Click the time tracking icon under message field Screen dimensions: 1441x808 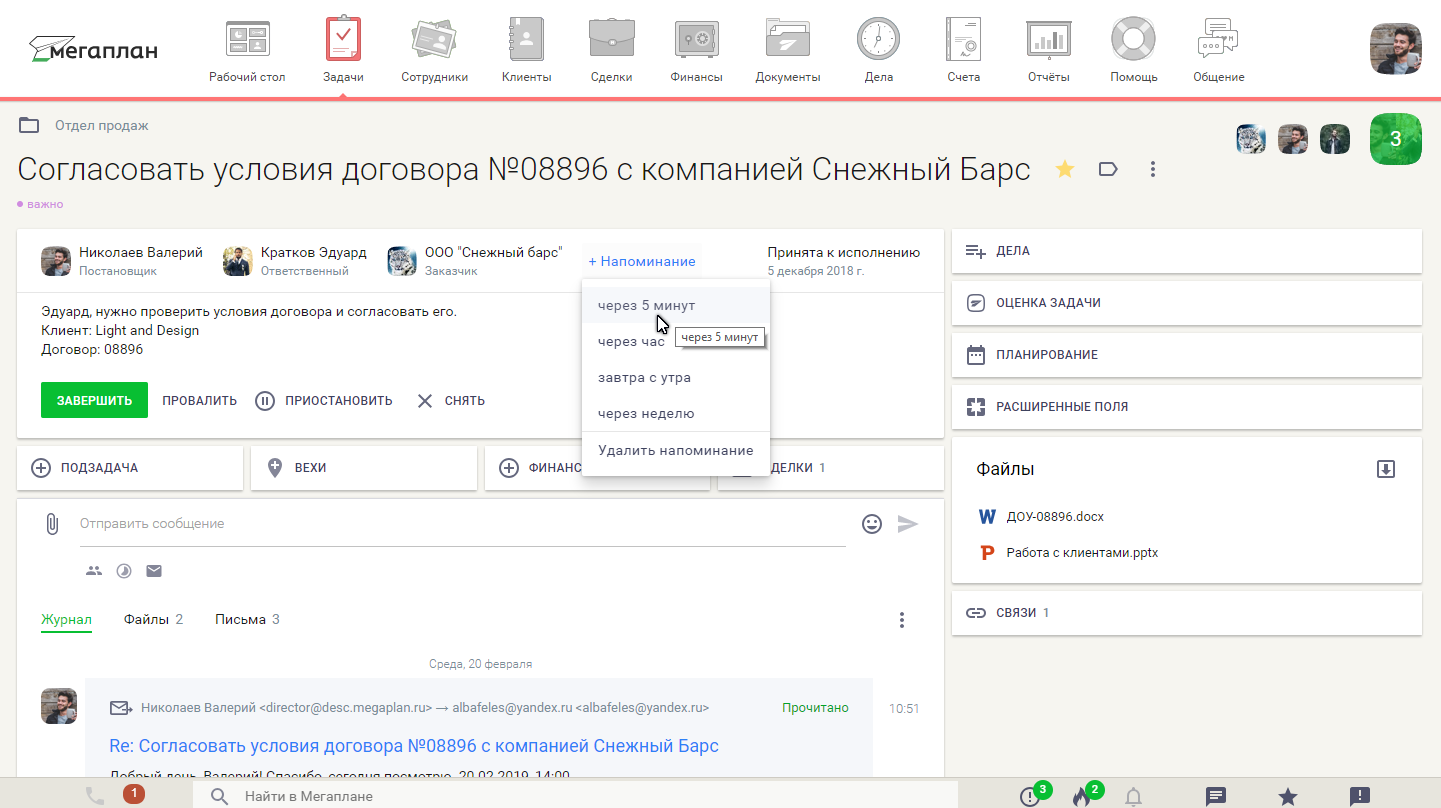pos(124,571)
